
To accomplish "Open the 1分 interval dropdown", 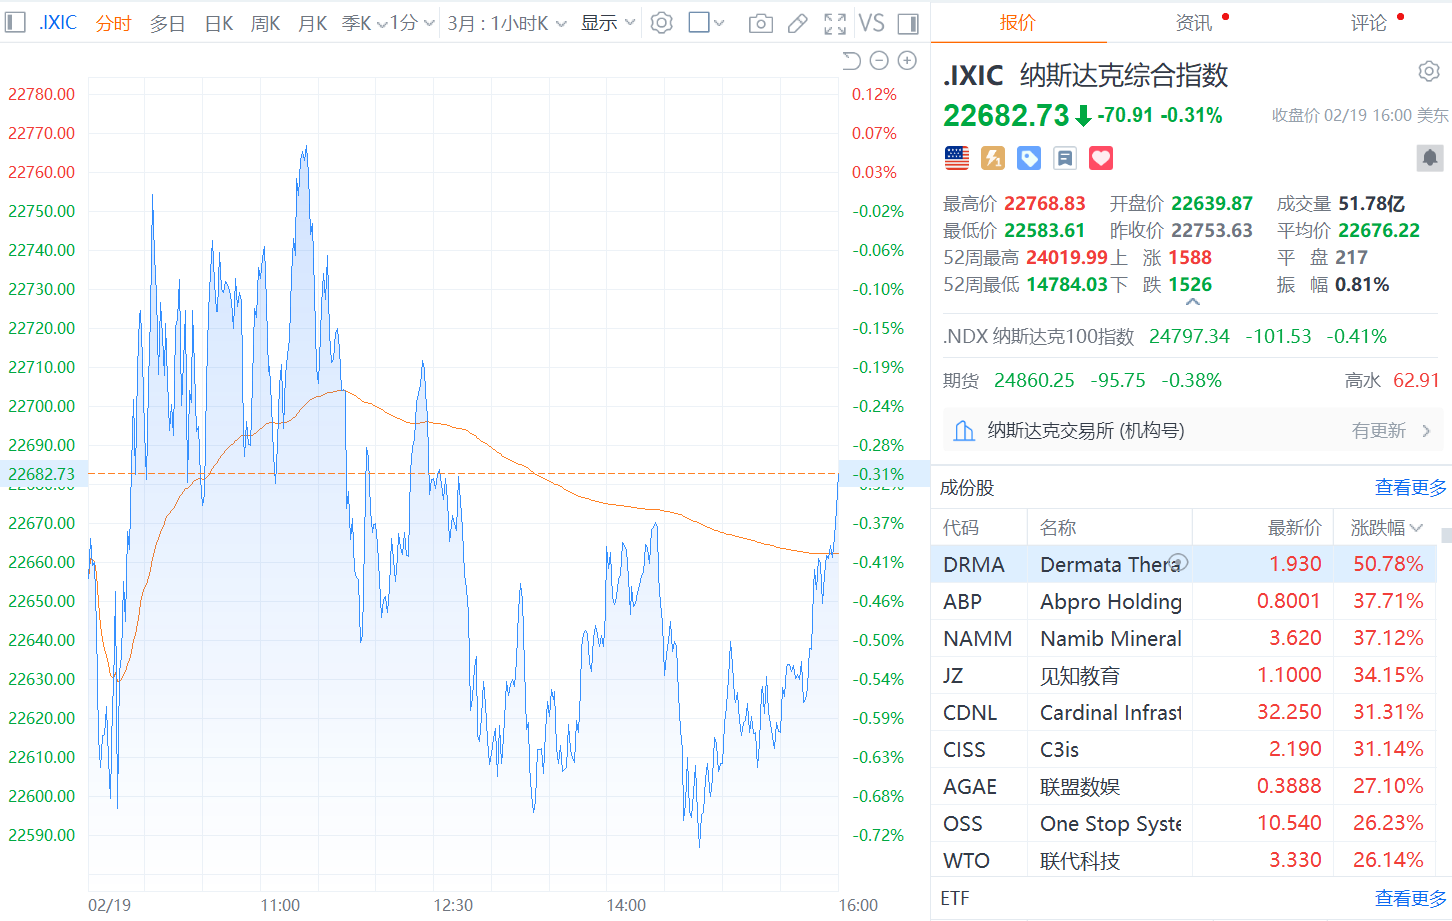I will (x=412, y=23).
